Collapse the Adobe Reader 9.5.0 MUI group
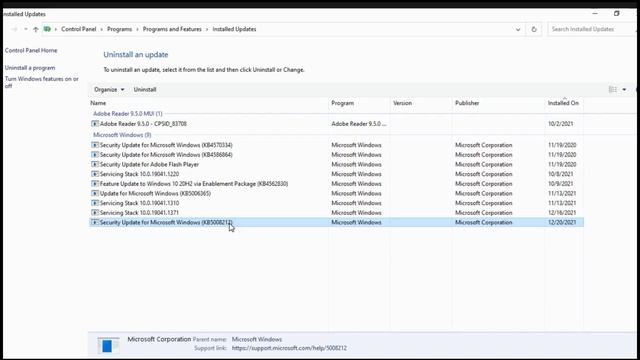640x360 pixels. [x=128, y=113]
